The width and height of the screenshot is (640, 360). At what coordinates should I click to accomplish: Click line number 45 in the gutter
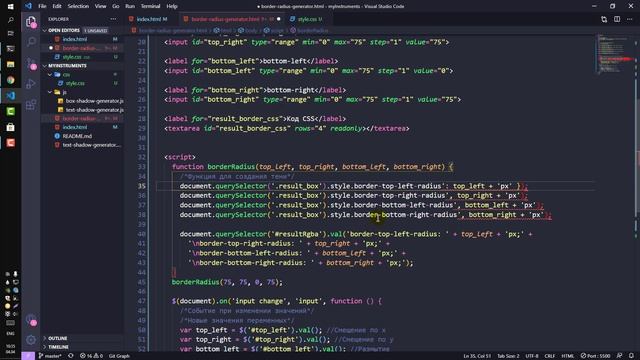141,282
